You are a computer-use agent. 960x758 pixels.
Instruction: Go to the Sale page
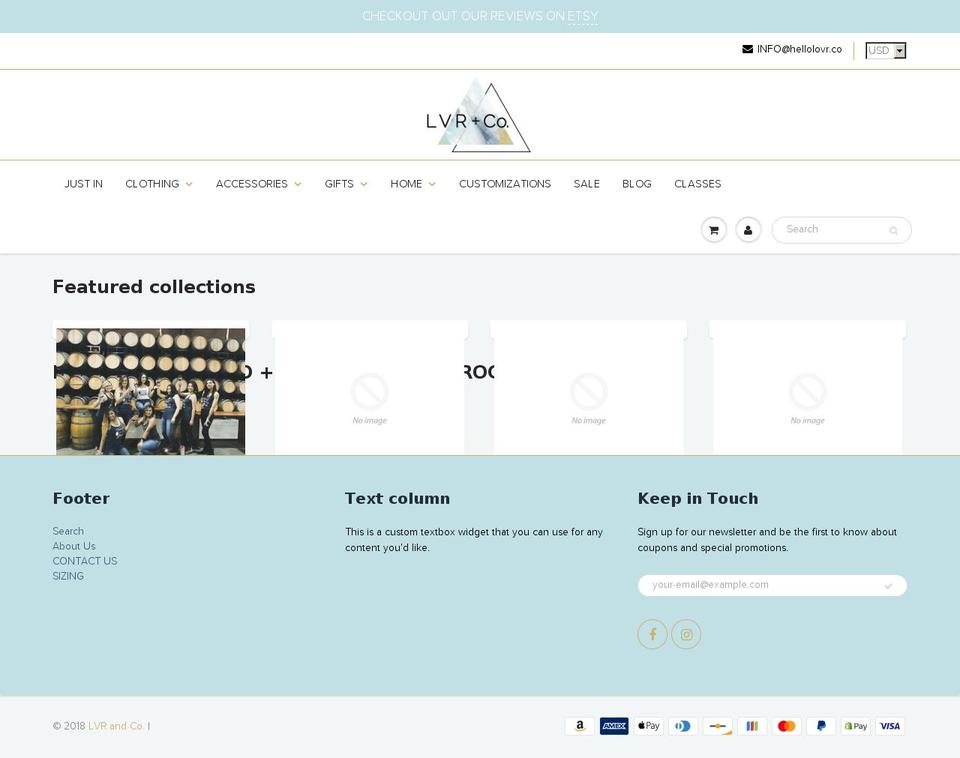586,184
